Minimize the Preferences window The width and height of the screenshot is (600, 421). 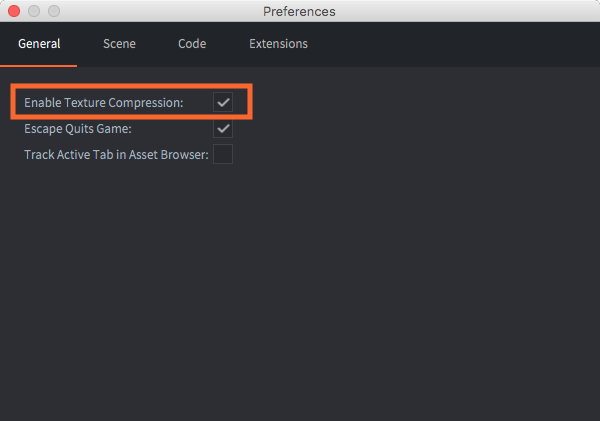pyautogui.click(x=34, y=11)
